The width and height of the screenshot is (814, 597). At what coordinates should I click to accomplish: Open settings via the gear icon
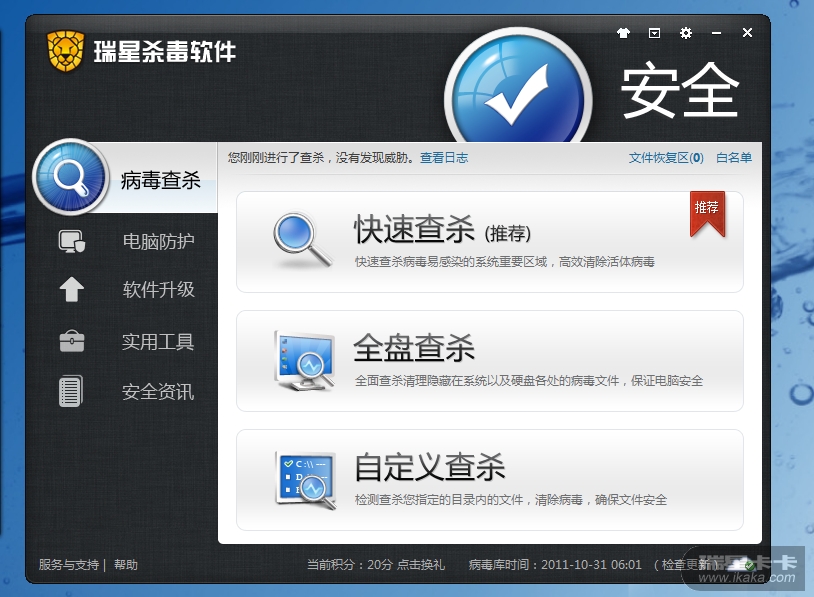(x=686, y=33)
